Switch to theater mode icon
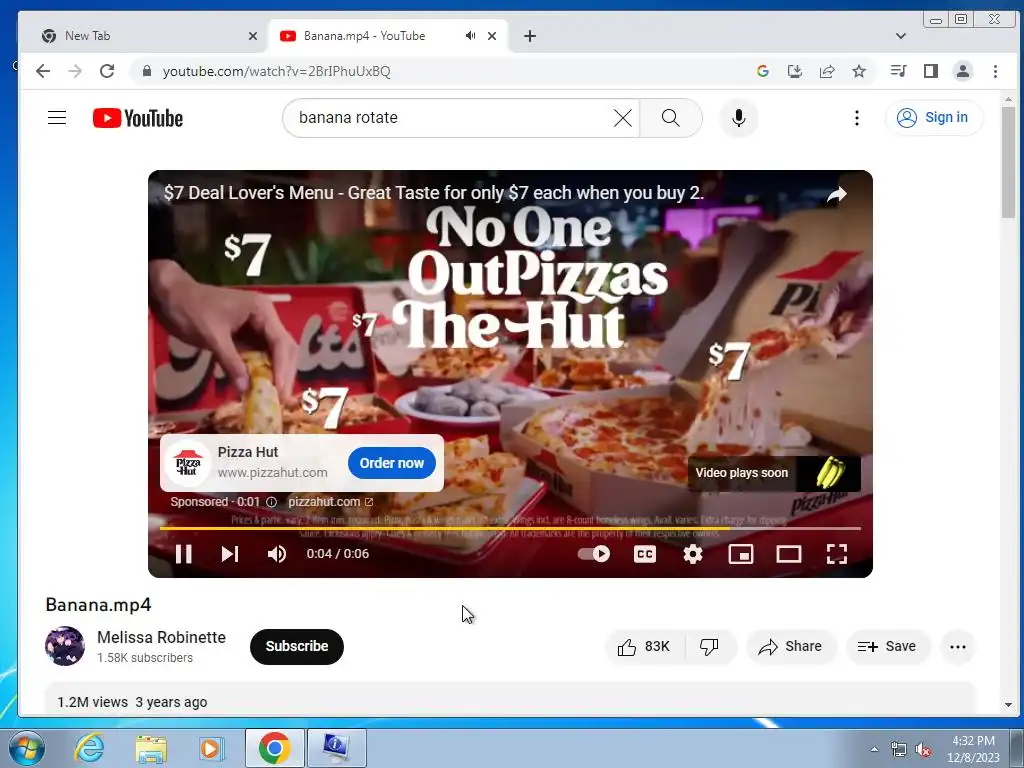Image resolution: width=1024 pixels, height=768 pixels. (788, 554)
